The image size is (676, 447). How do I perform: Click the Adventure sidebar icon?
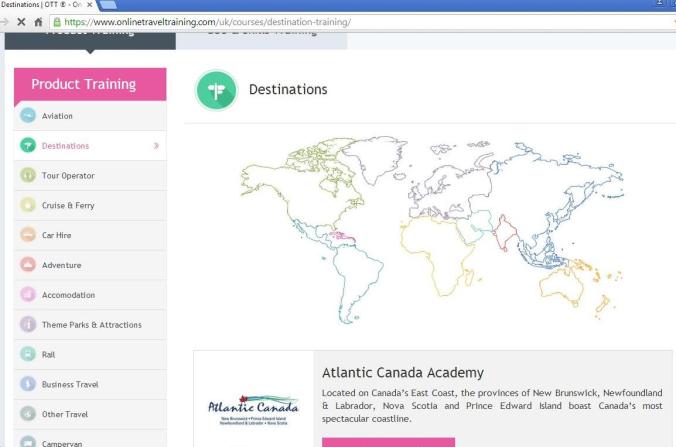click(x=28, y=265)
